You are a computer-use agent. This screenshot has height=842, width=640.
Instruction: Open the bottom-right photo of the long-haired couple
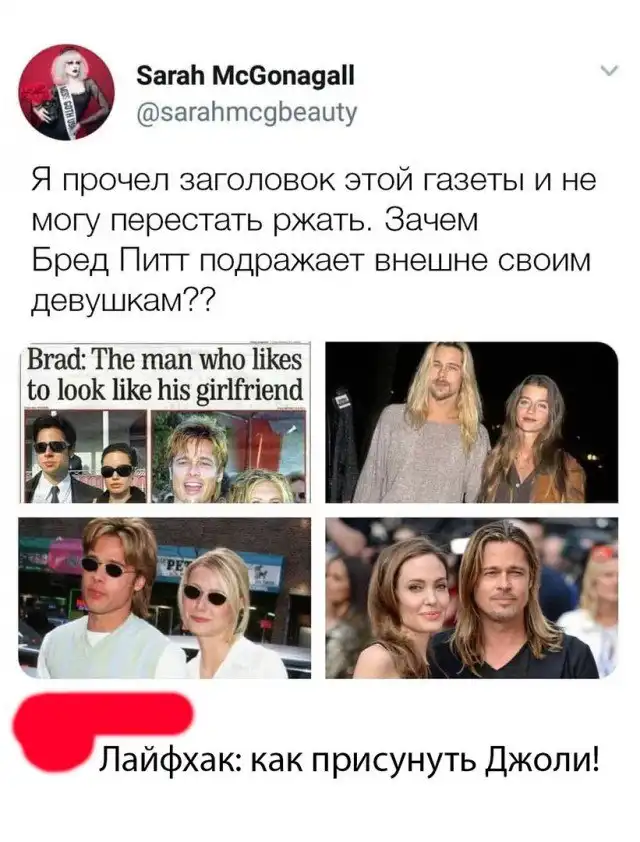(472, 598)
